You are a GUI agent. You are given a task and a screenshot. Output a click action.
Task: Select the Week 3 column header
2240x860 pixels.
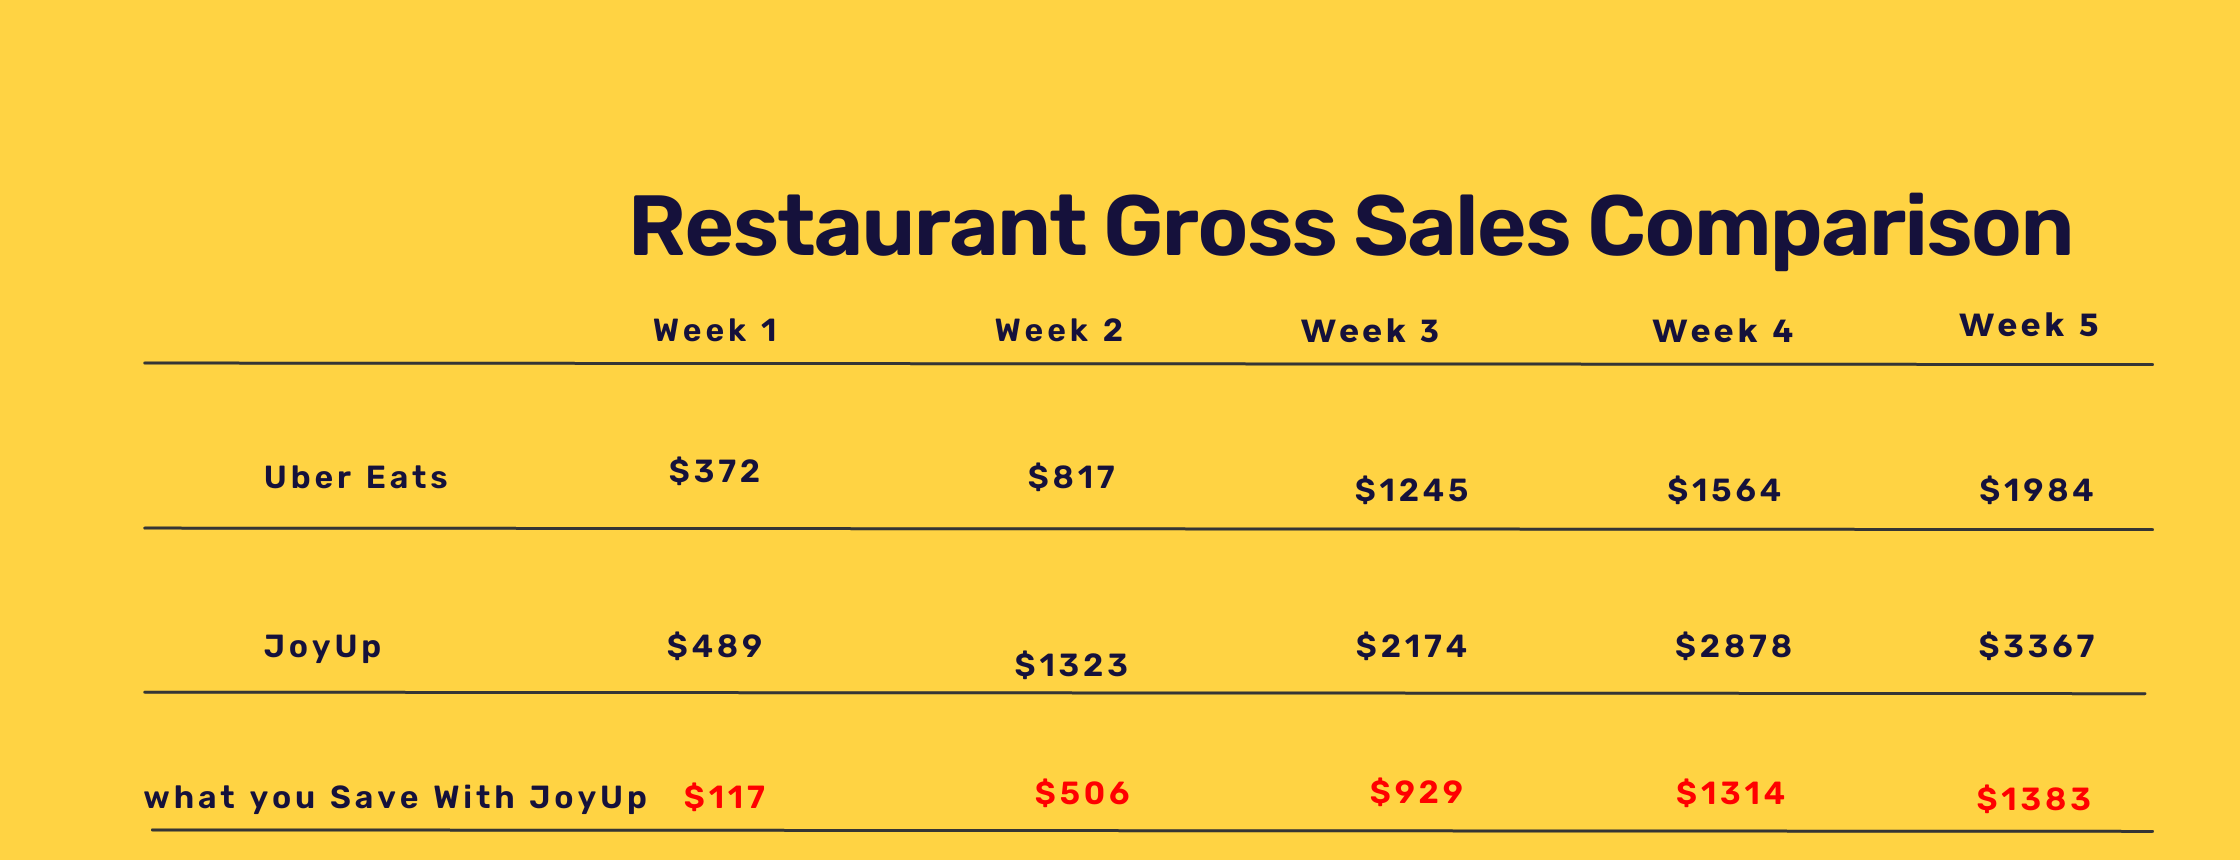tap(1370, 331)
